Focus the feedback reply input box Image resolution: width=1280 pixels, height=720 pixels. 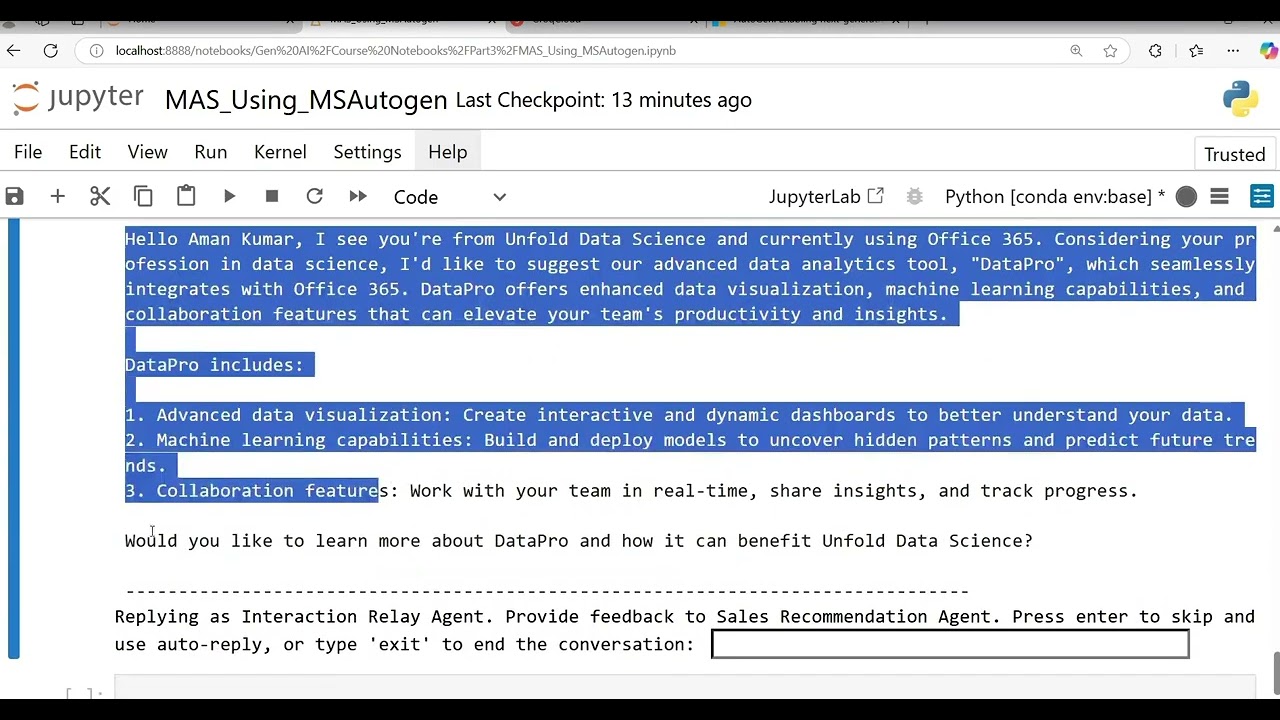[950, 644]
